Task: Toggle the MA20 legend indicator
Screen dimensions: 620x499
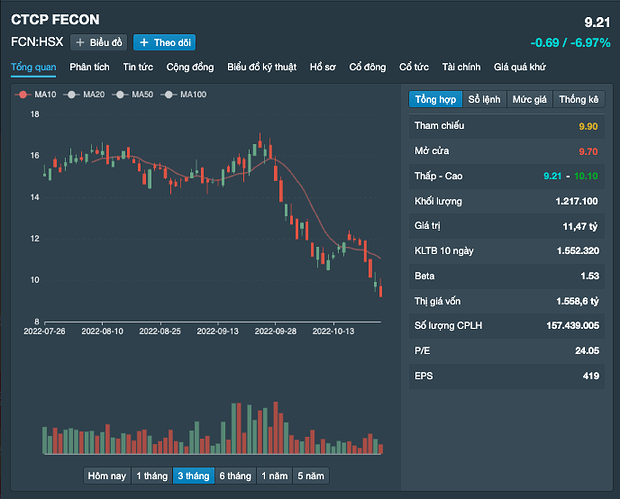Action: 86,94
